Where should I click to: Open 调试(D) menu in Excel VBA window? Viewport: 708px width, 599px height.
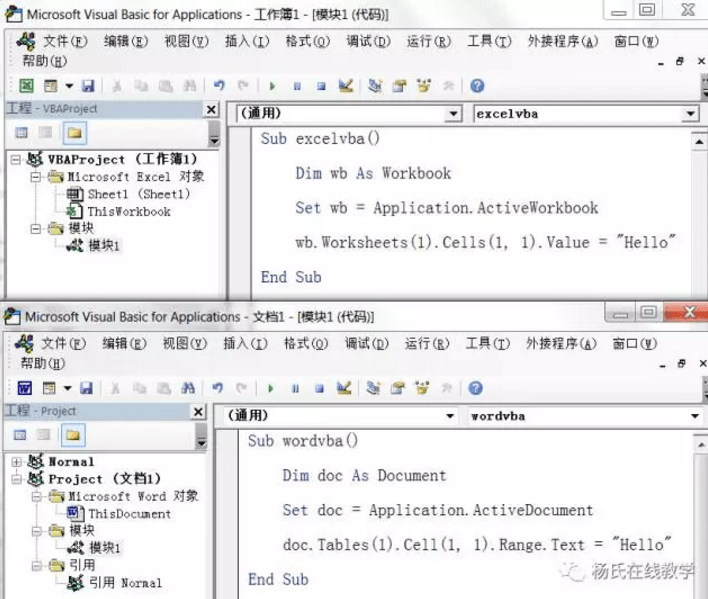368,42
